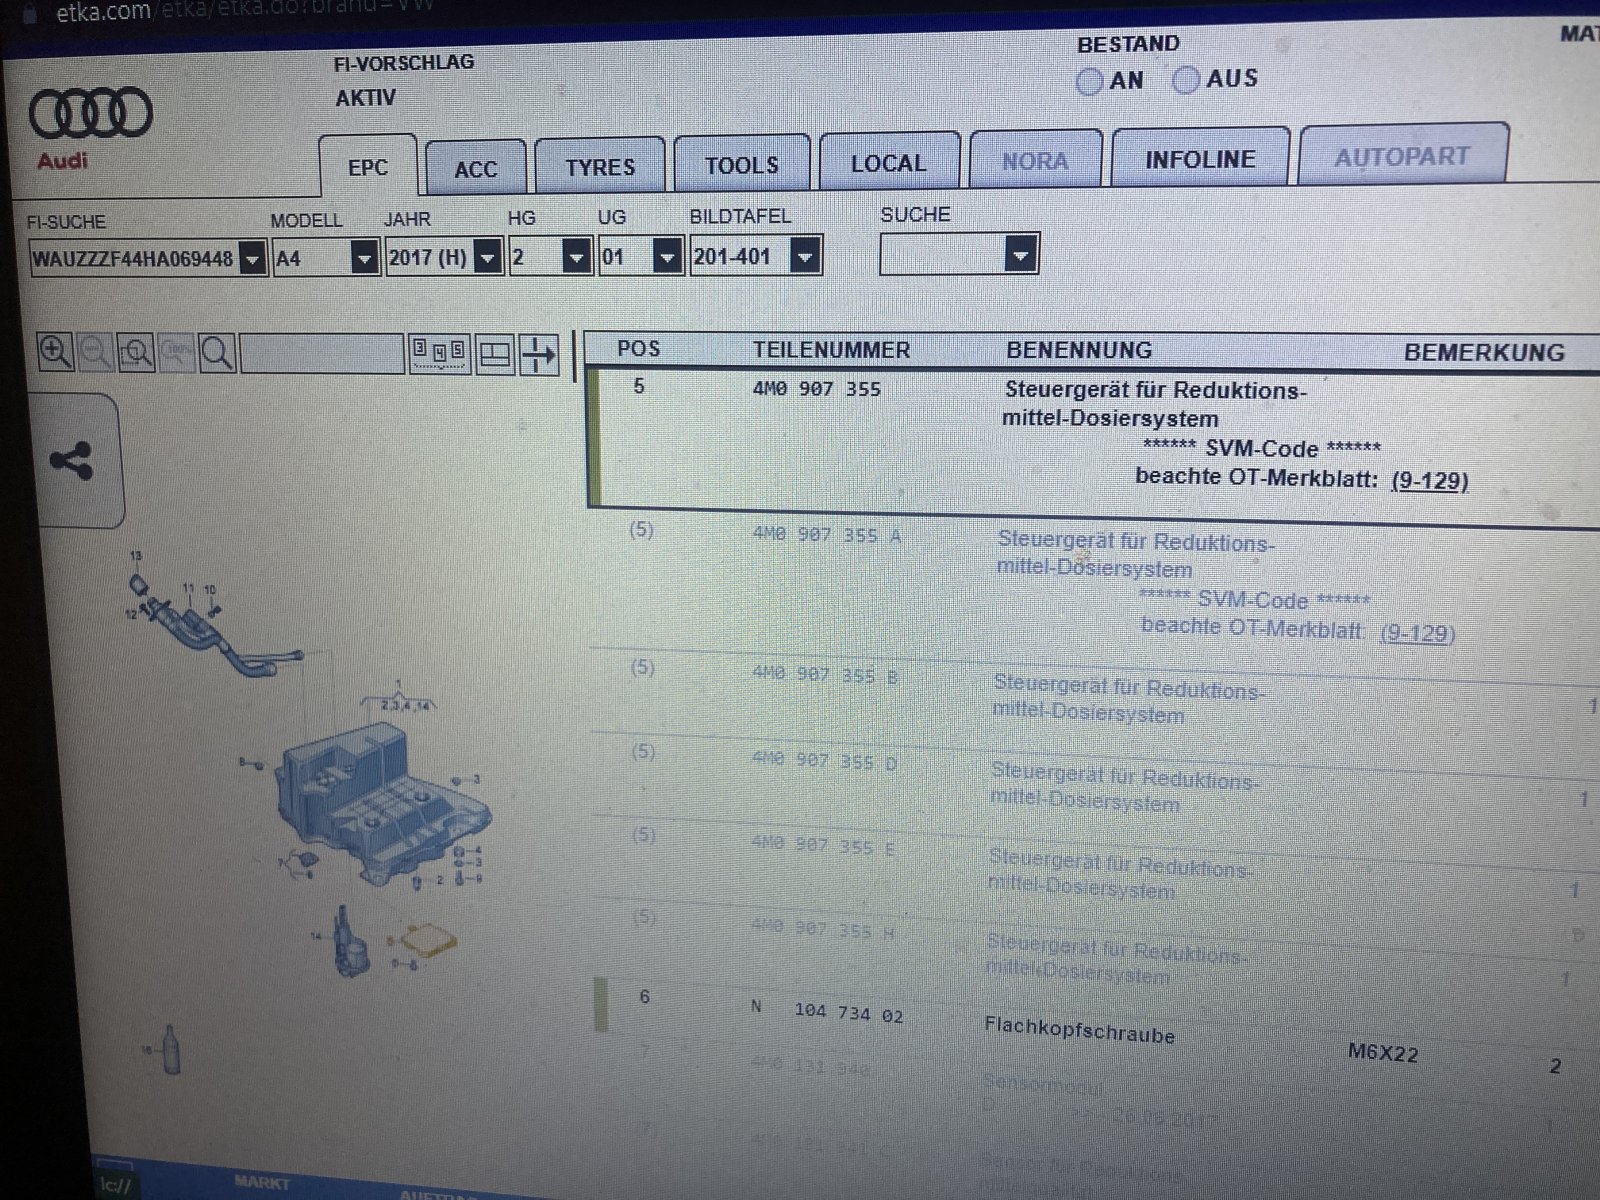Click the browser address bar with etka.com
Screen dimensions: 1600x1200
(x=245, y=10)
